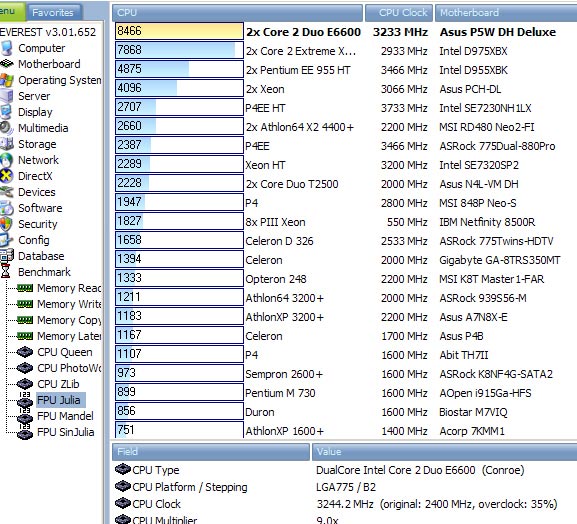Click the Computer icon in the tree
Screen dimensions: 577x524
click(6, 48)
